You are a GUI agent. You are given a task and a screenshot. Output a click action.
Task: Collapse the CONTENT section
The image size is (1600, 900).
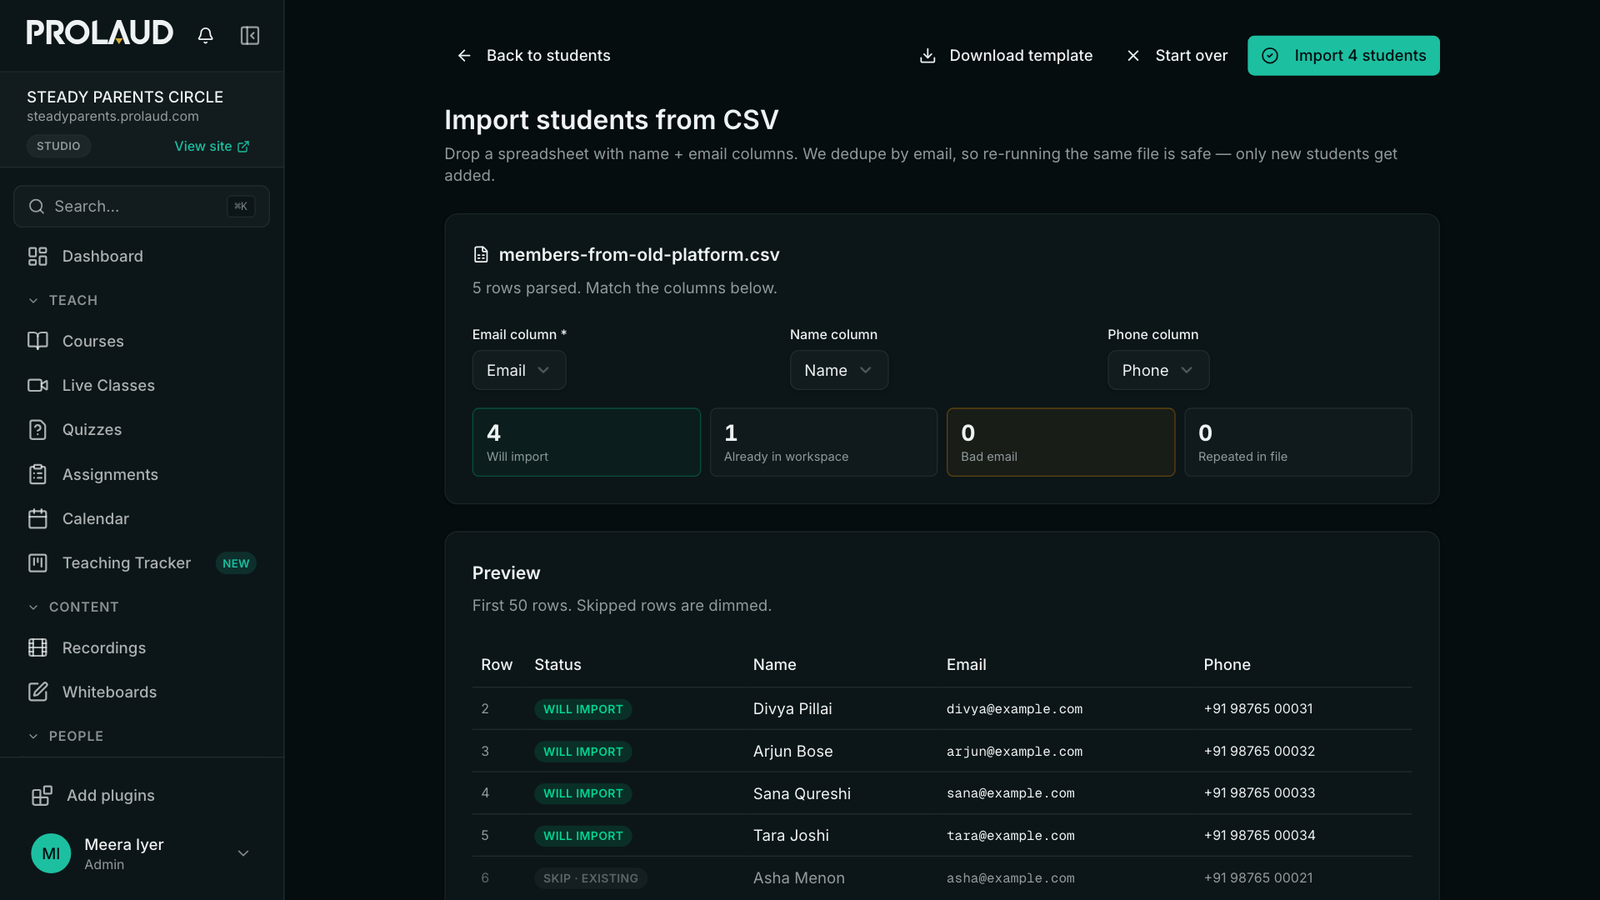[x=34, y=607]
